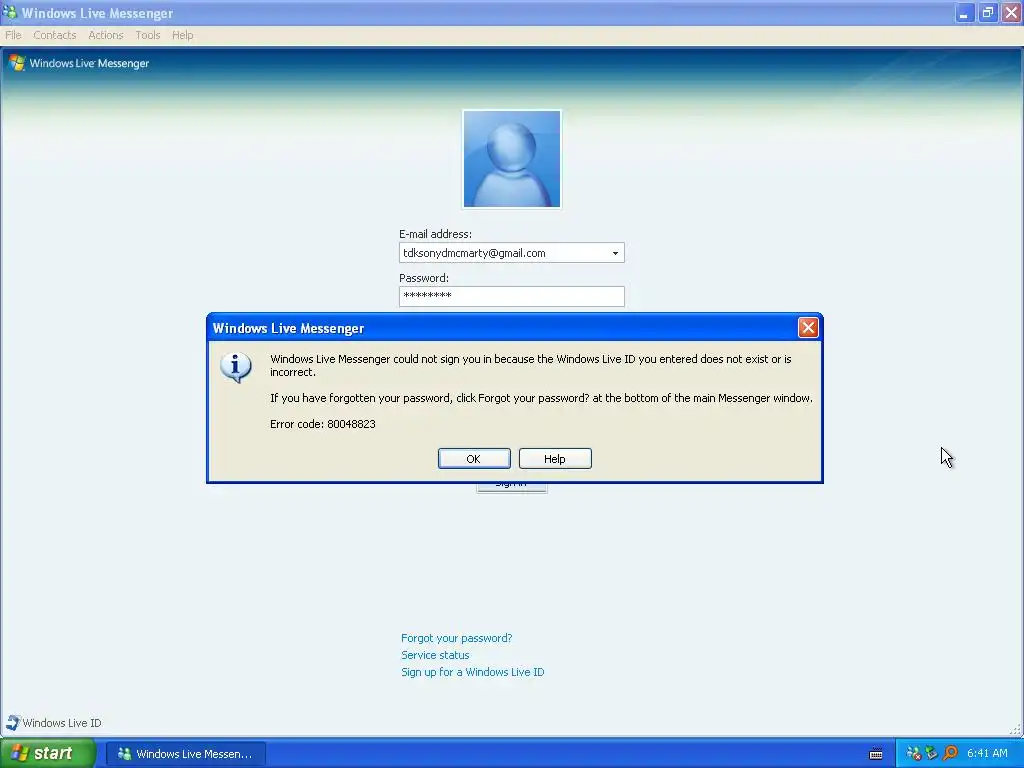
Task: Expand the e-mail address dropdown arrow
Action: tap(615, 253)
